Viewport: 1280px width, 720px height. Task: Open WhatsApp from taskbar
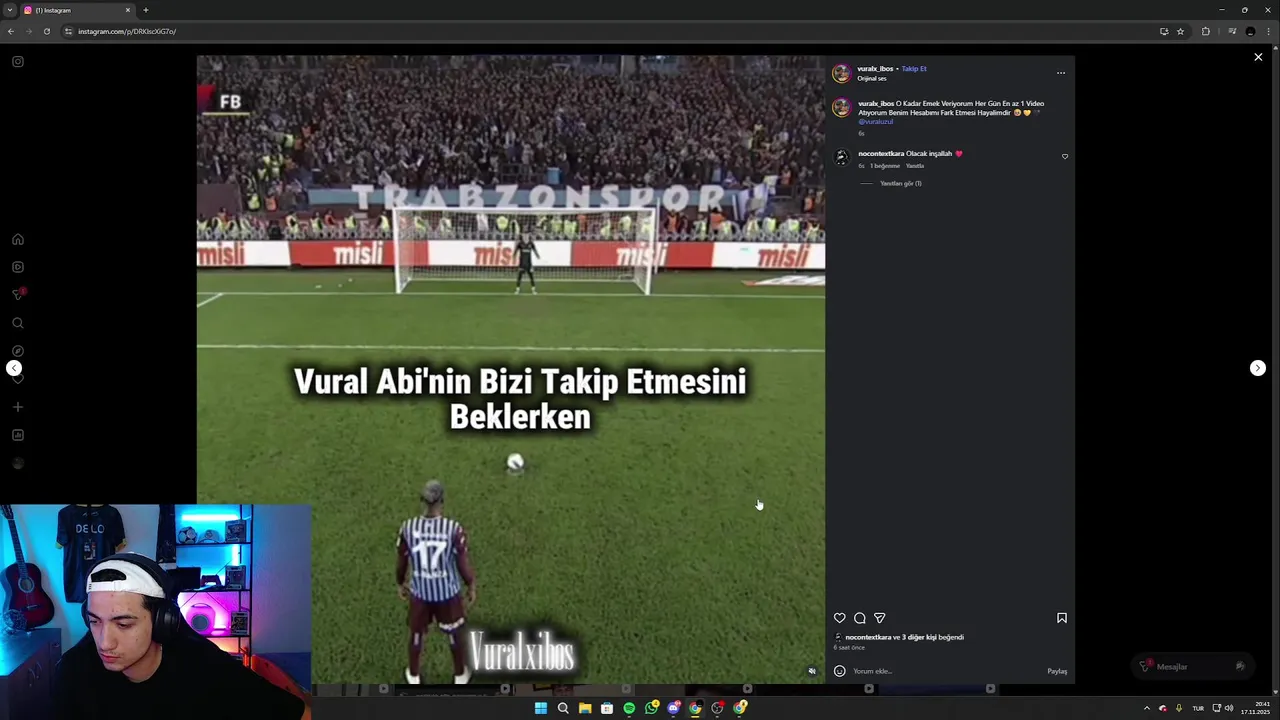point(651,708)
